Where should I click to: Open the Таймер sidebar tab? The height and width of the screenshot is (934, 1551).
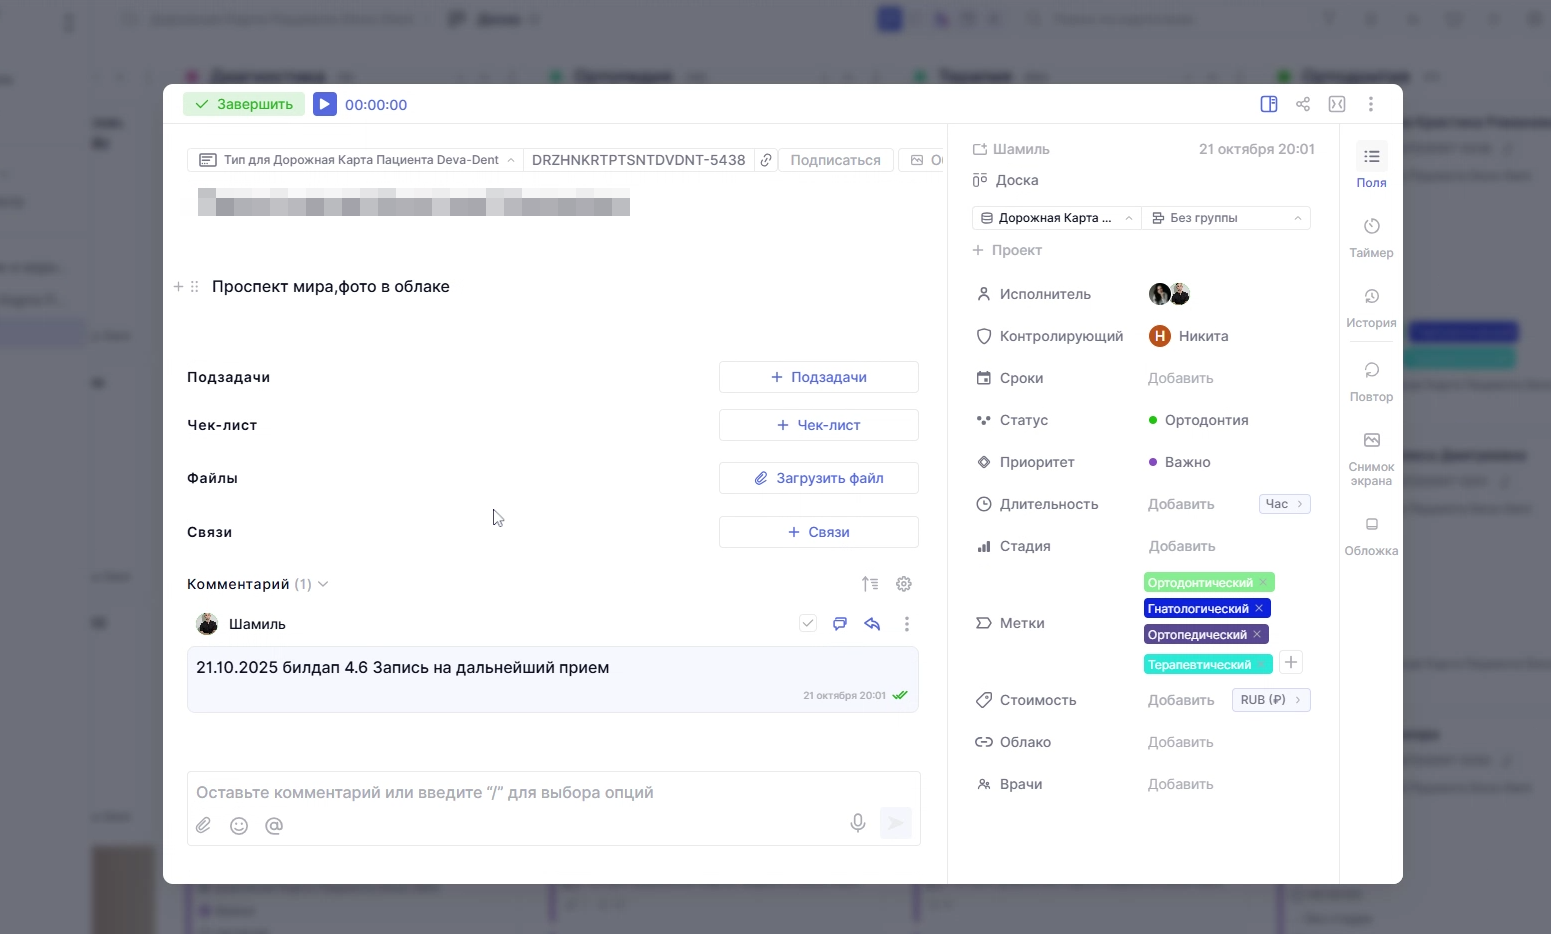(x=1371, y=237)
